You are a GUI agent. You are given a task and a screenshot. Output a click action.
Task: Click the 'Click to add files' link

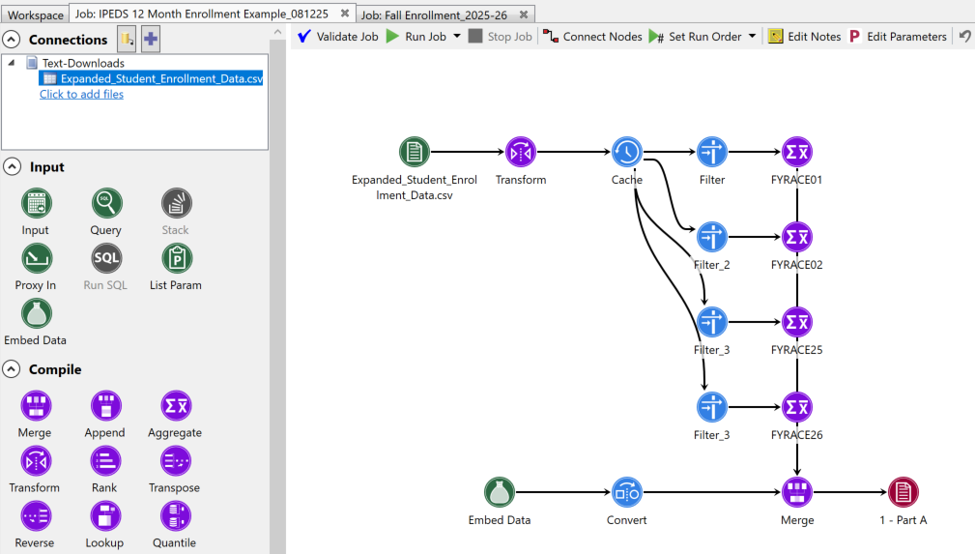pos(81,94)
